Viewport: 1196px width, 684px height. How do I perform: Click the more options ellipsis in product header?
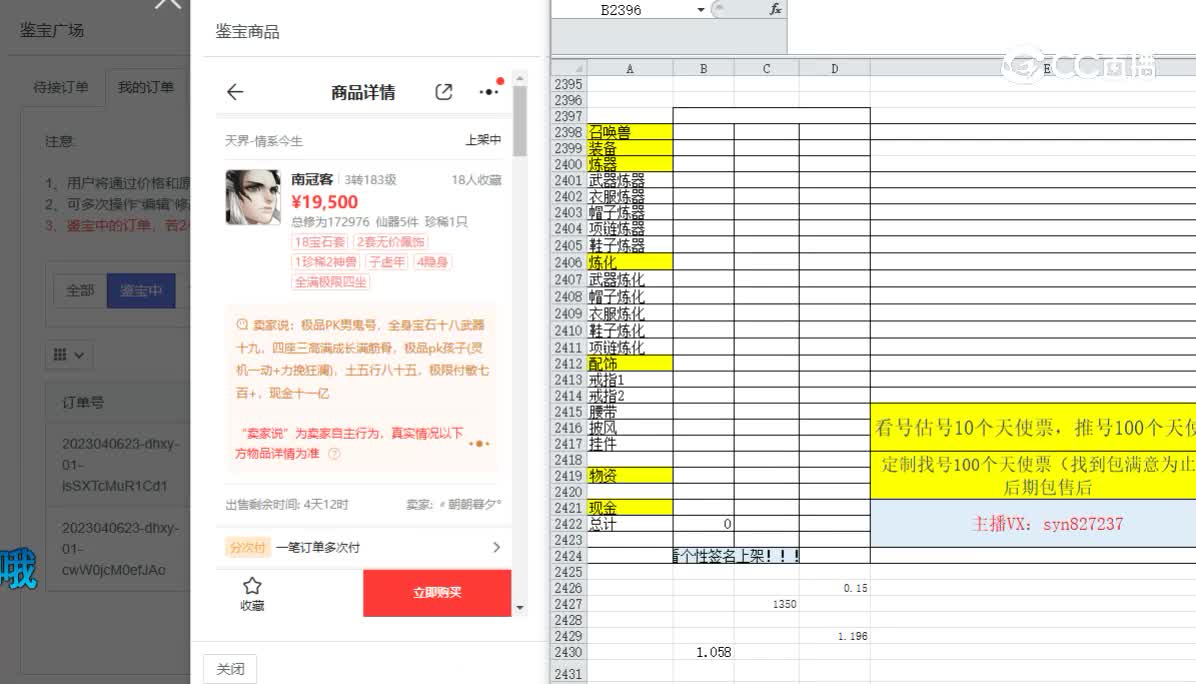tap(488, 92)
